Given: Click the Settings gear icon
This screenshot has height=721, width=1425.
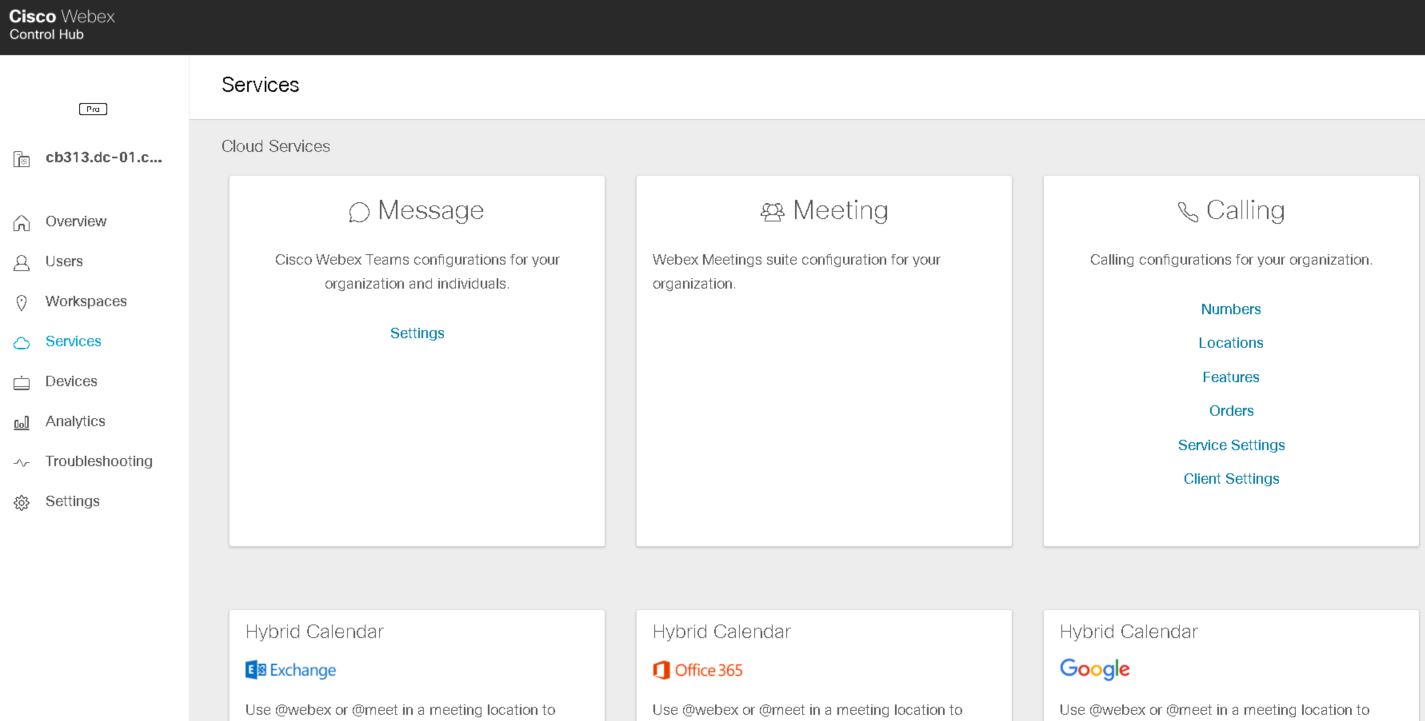Looking at the screenshot, I should point(20,501).
